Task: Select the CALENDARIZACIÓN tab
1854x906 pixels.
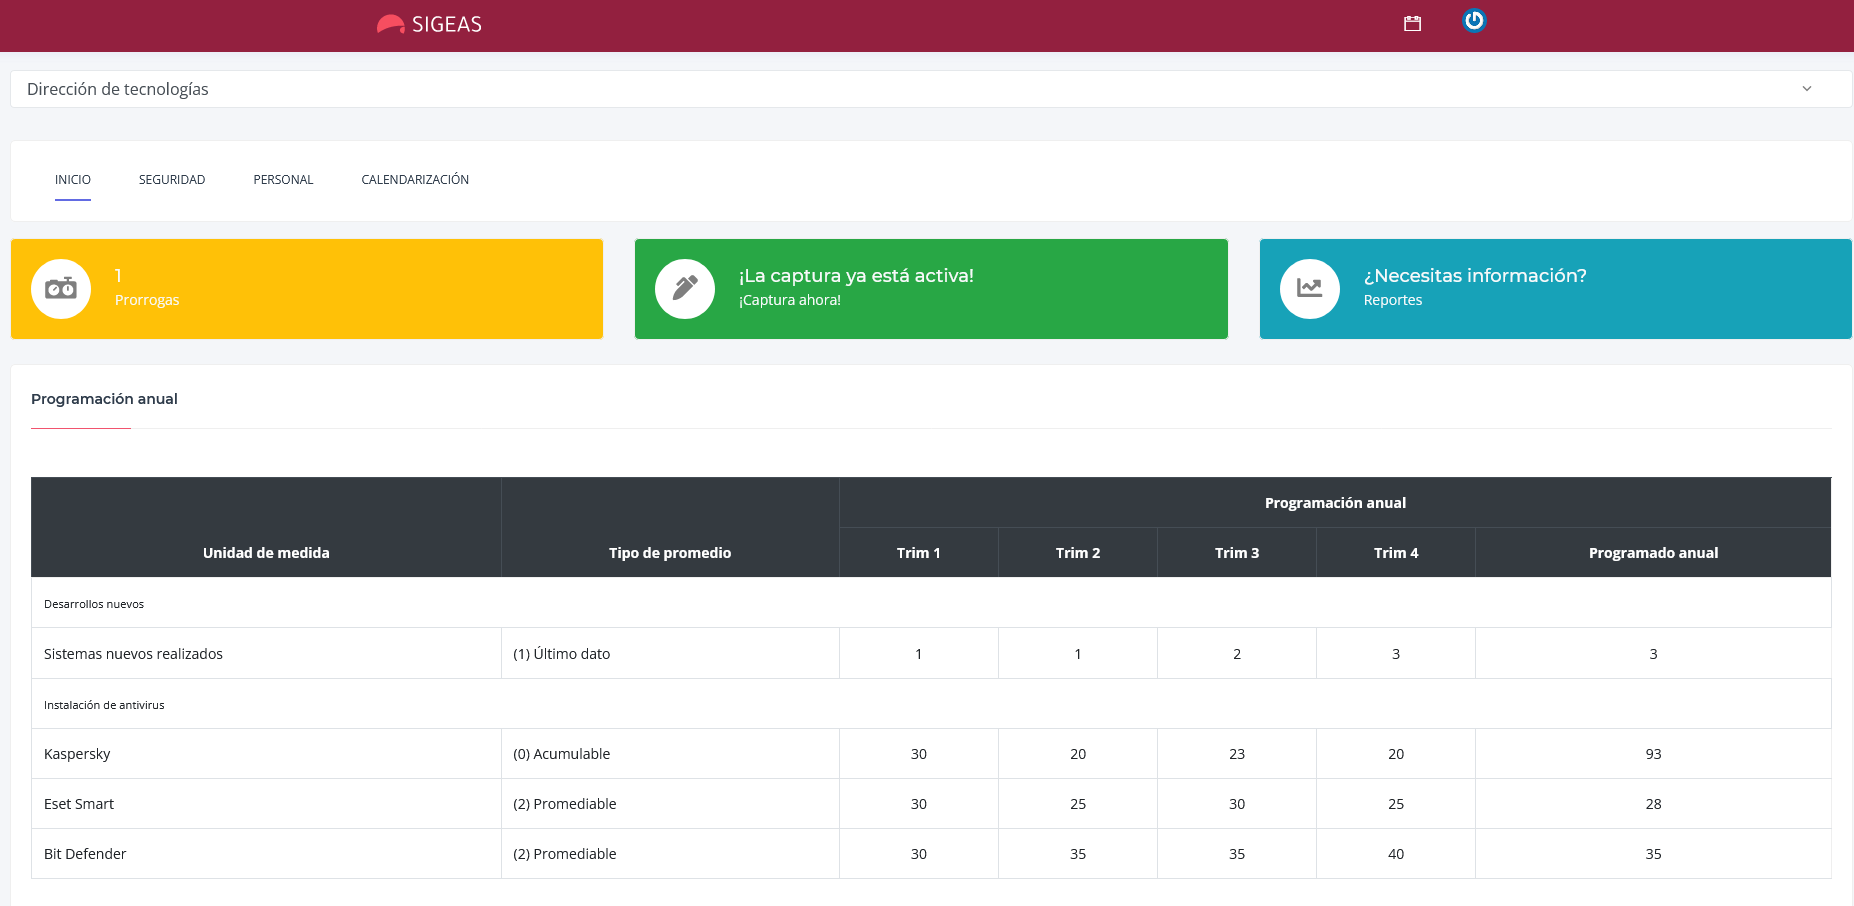Action: 415,180
